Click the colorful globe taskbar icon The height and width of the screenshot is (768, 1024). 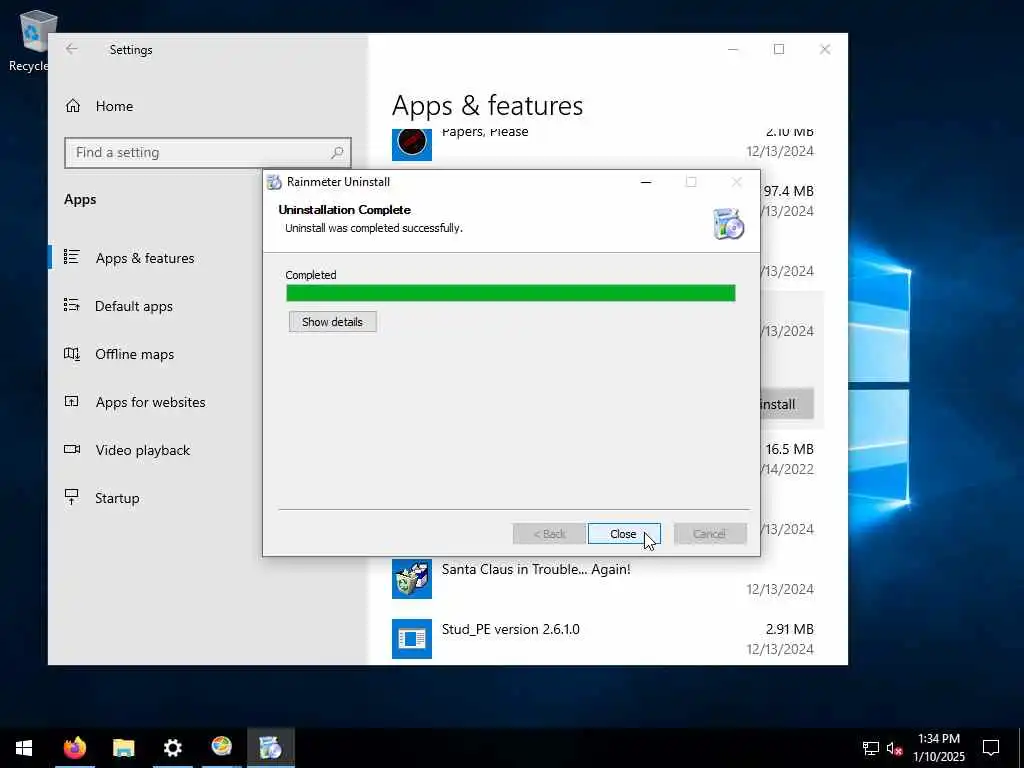click(221, 746)
